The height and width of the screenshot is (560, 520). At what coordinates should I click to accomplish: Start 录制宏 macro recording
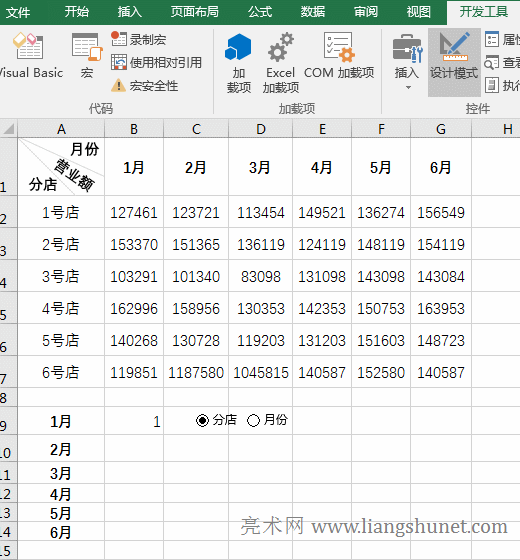tap(139, 39)
